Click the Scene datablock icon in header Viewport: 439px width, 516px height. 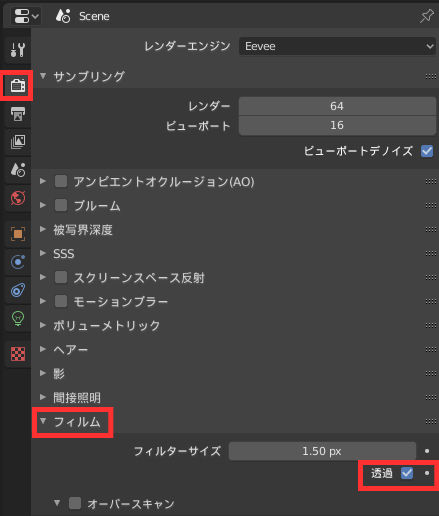(x=63, y=16)
